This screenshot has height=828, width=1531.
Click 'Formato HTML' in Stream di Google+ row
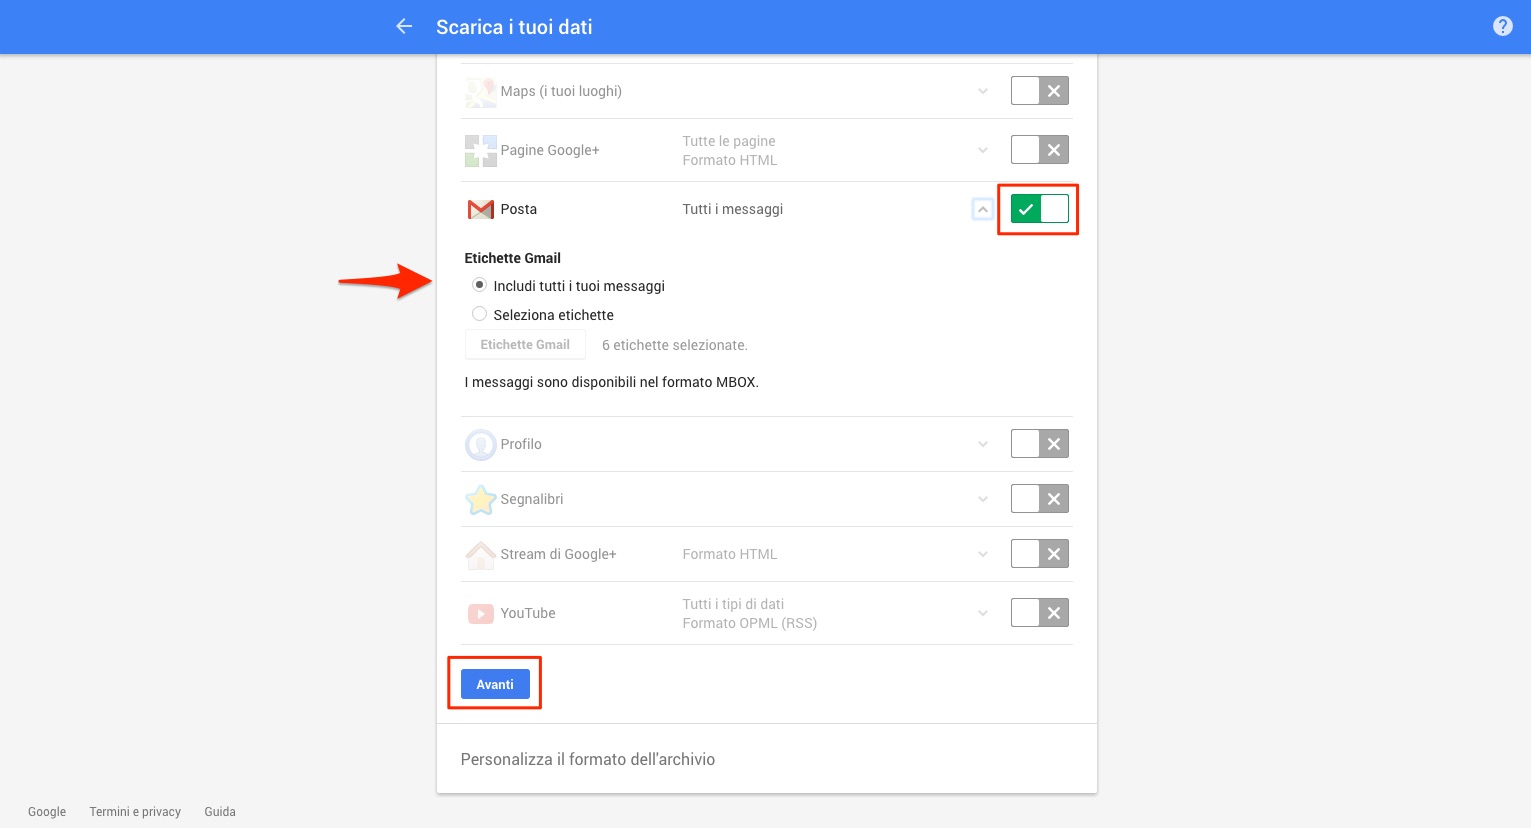coord(730,554)
